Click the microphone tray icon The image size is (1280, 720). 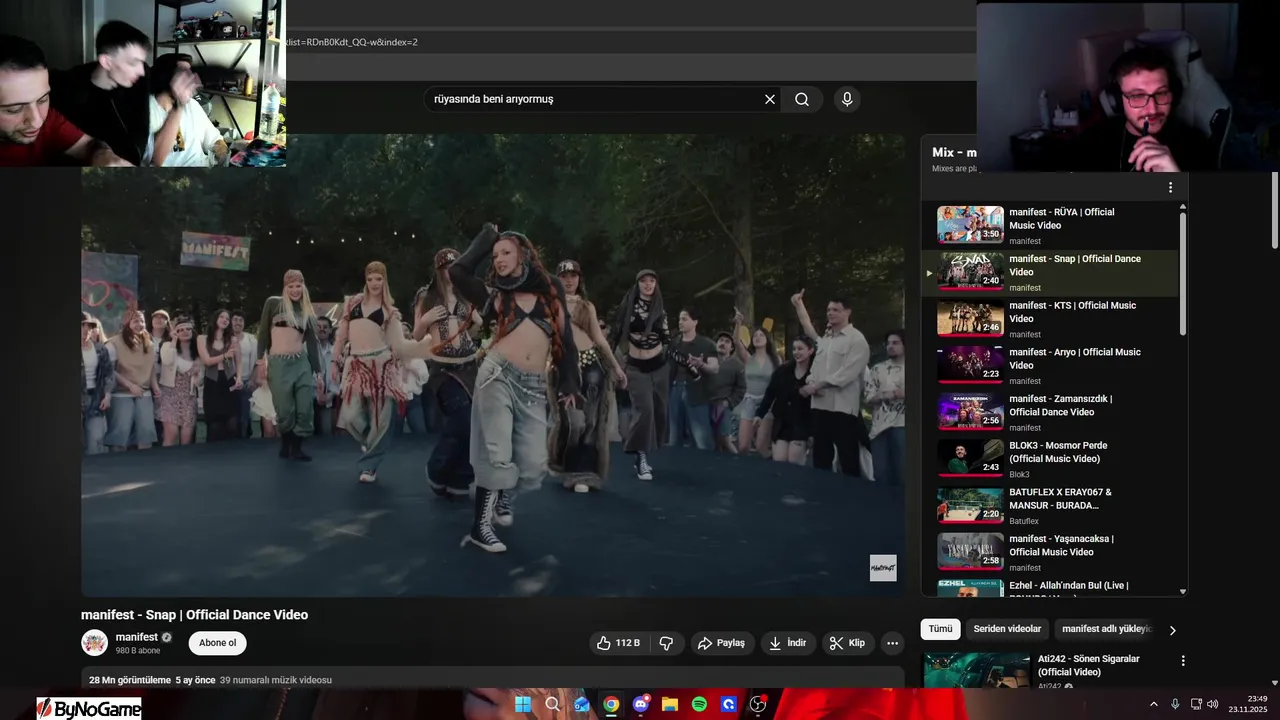tap(1175, 704)
